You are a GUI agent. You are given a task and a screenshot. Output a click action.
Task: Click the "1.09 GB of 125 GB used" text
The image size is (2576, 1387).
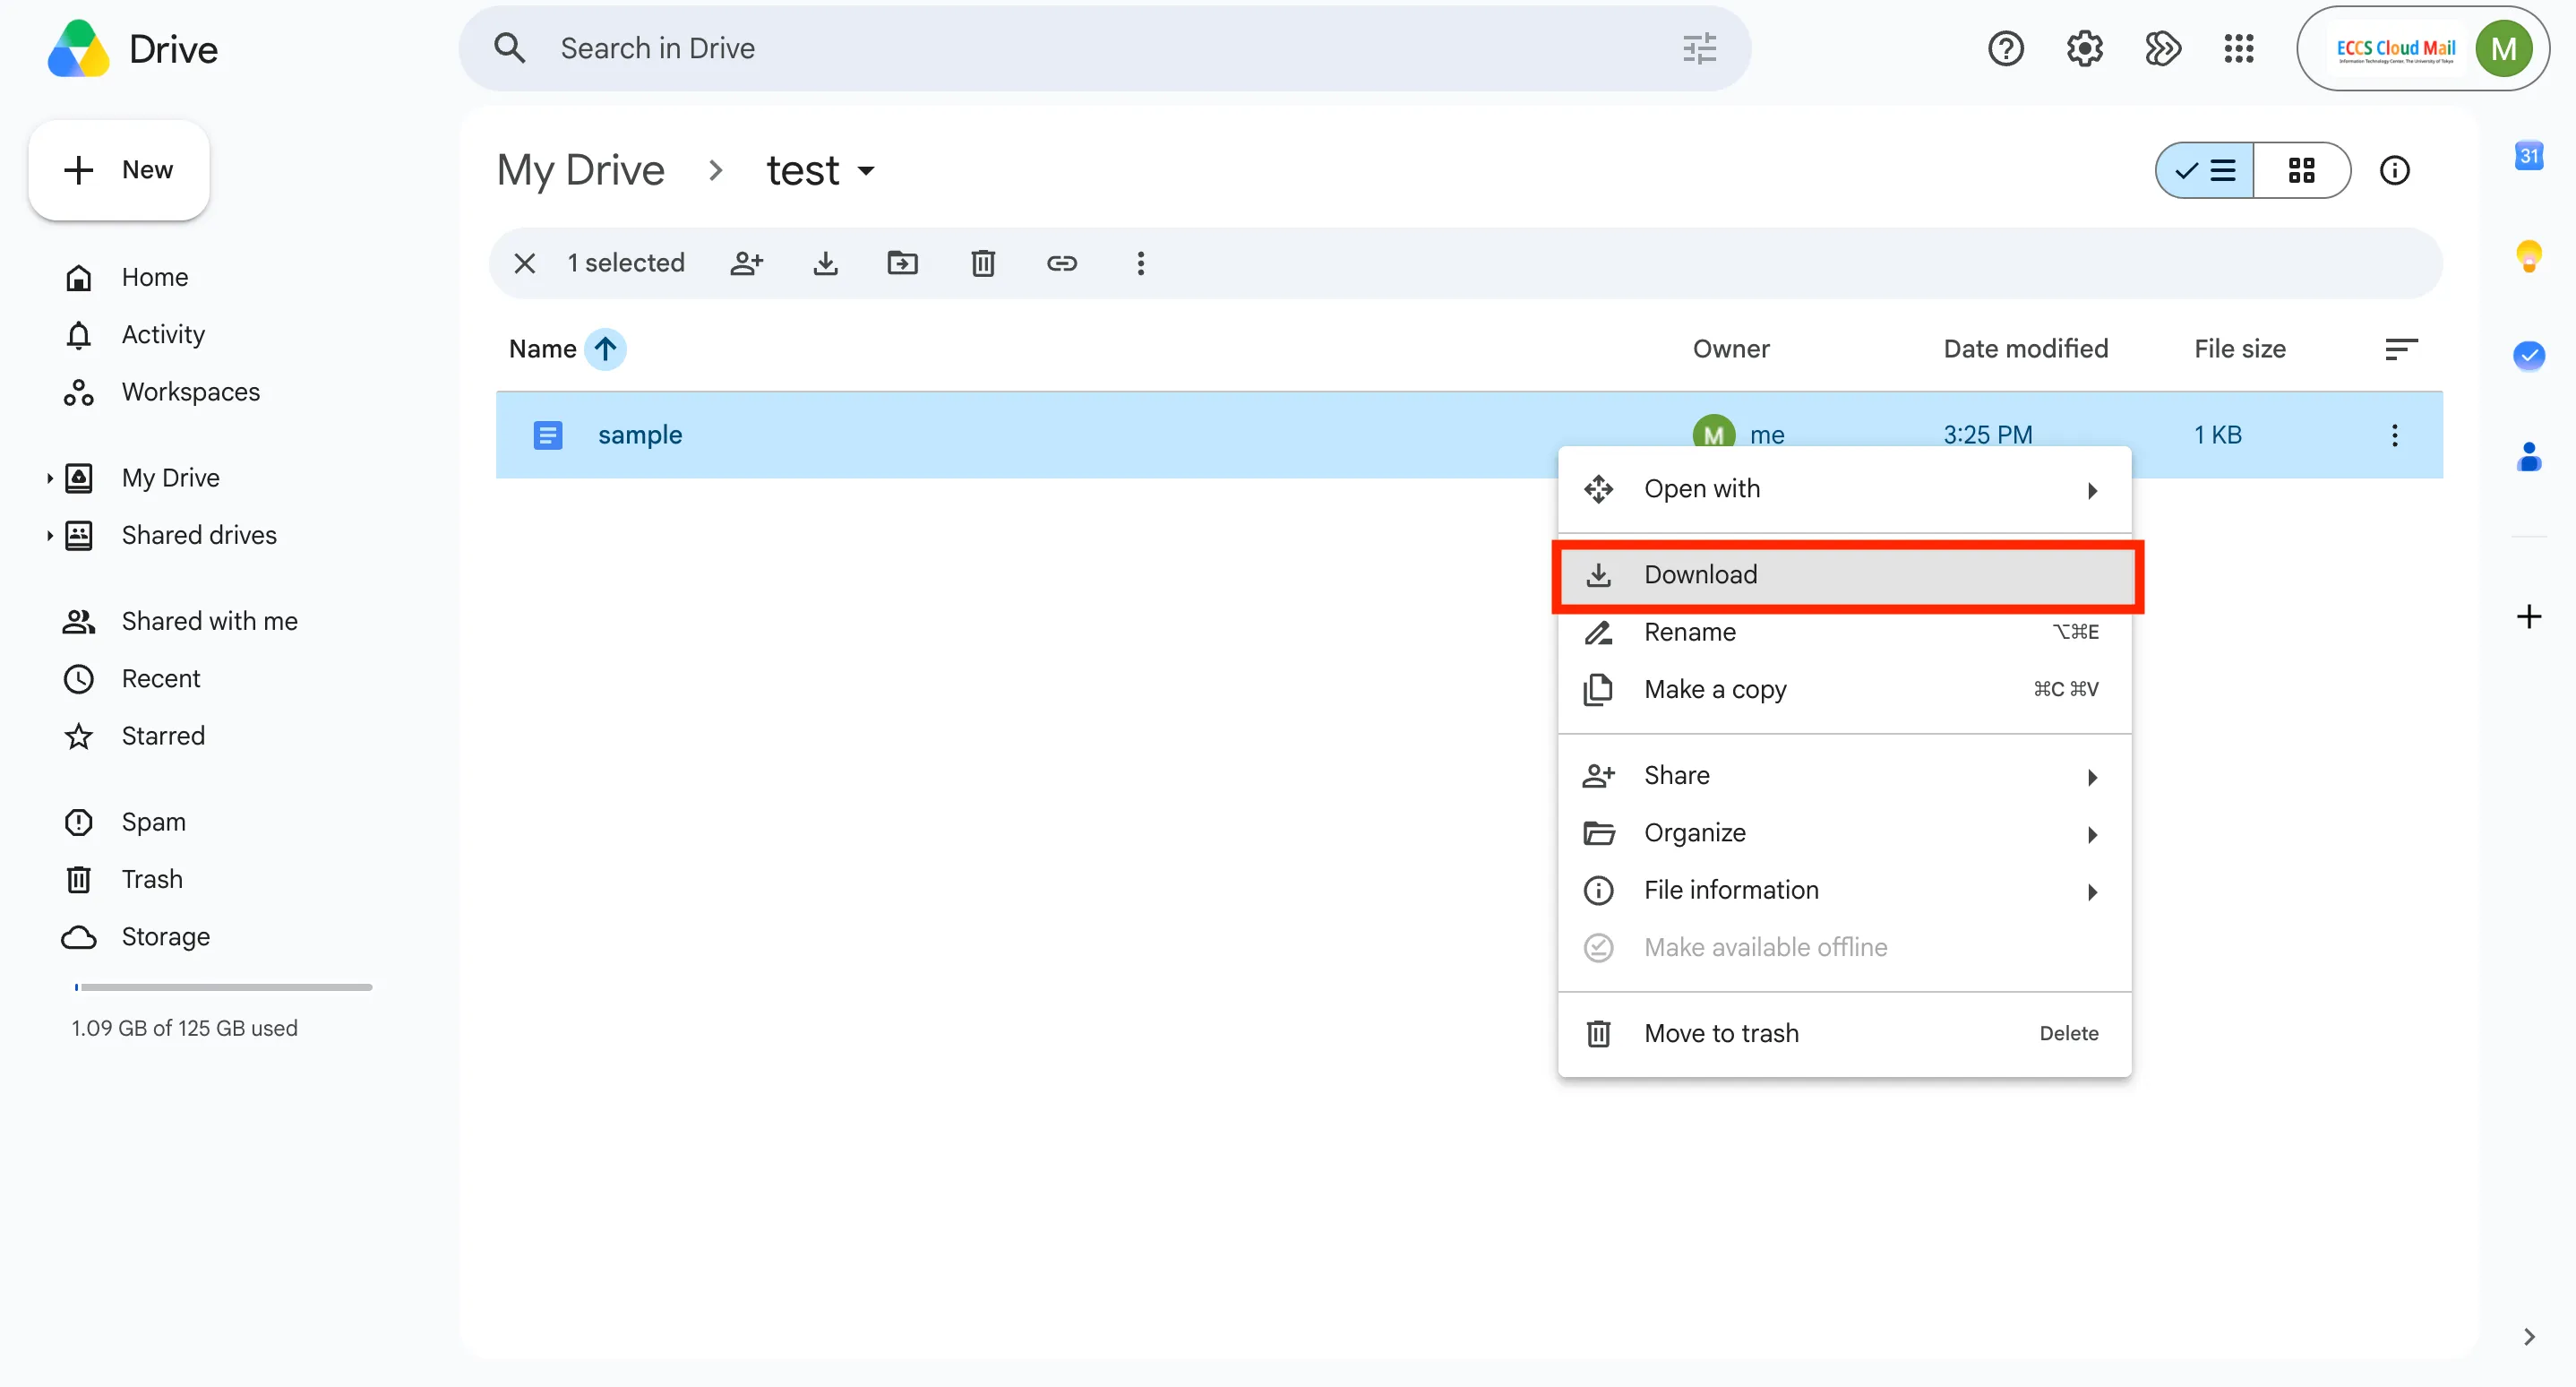(184, 1028)
